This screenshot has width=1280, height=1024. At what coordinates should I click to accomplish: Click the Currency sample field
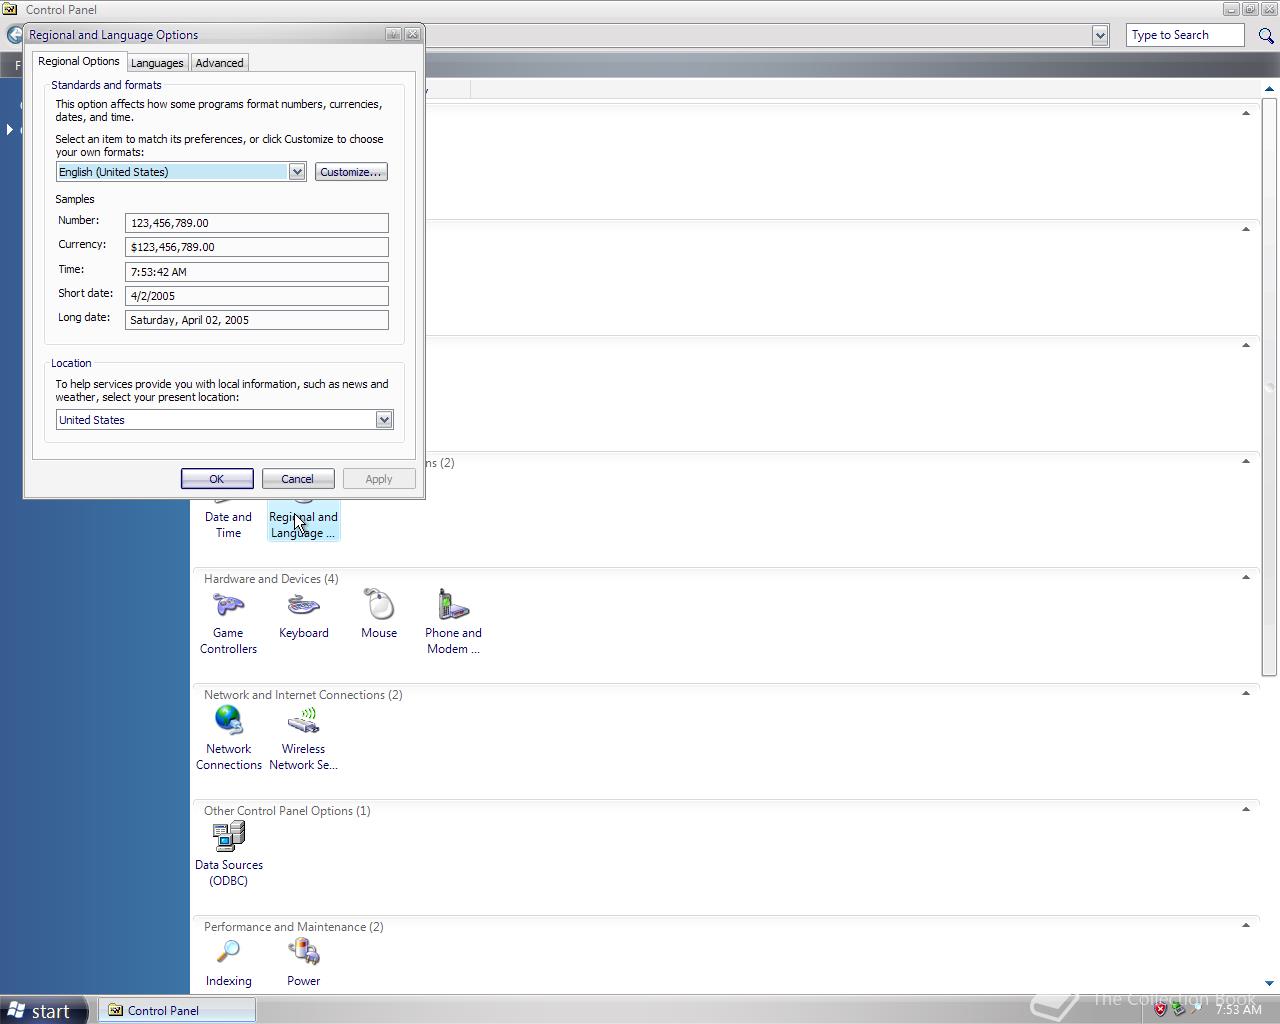point(257,247)
